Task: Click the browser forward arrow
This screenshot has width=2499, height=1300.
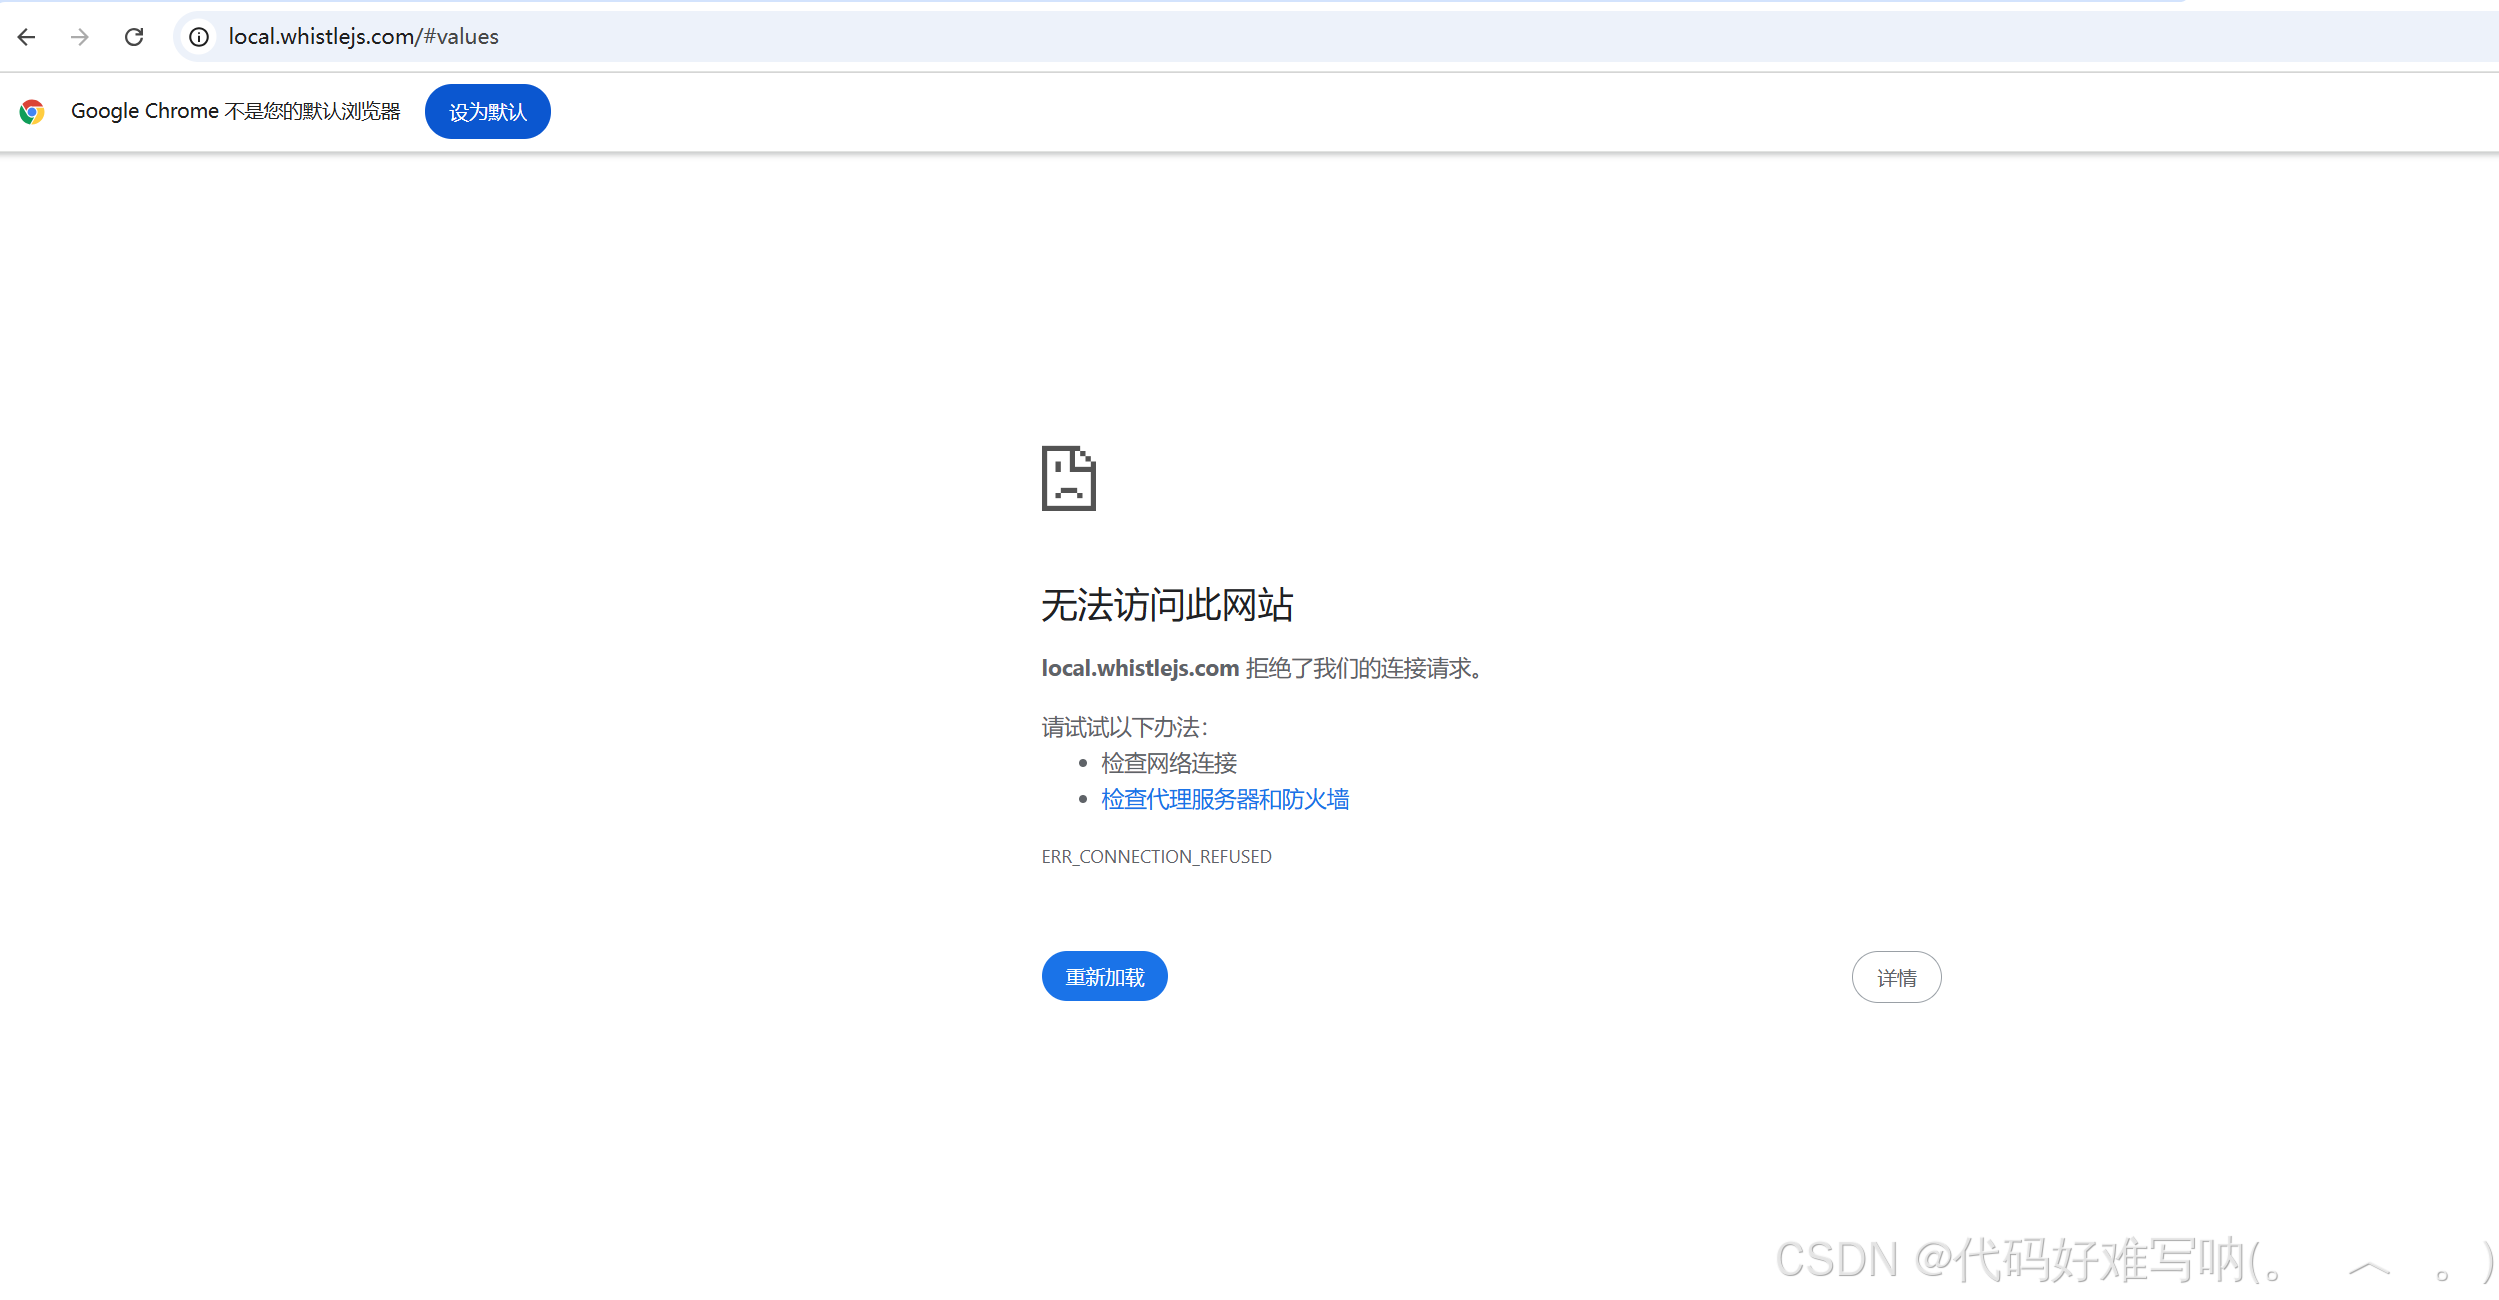Action: tap(80, 37)
